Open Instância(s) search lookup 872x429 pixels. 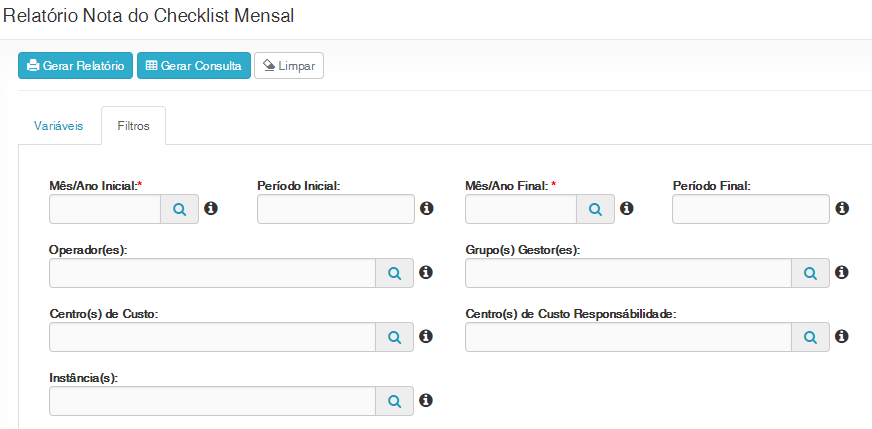pyautogui.click(x=394, y=401)
